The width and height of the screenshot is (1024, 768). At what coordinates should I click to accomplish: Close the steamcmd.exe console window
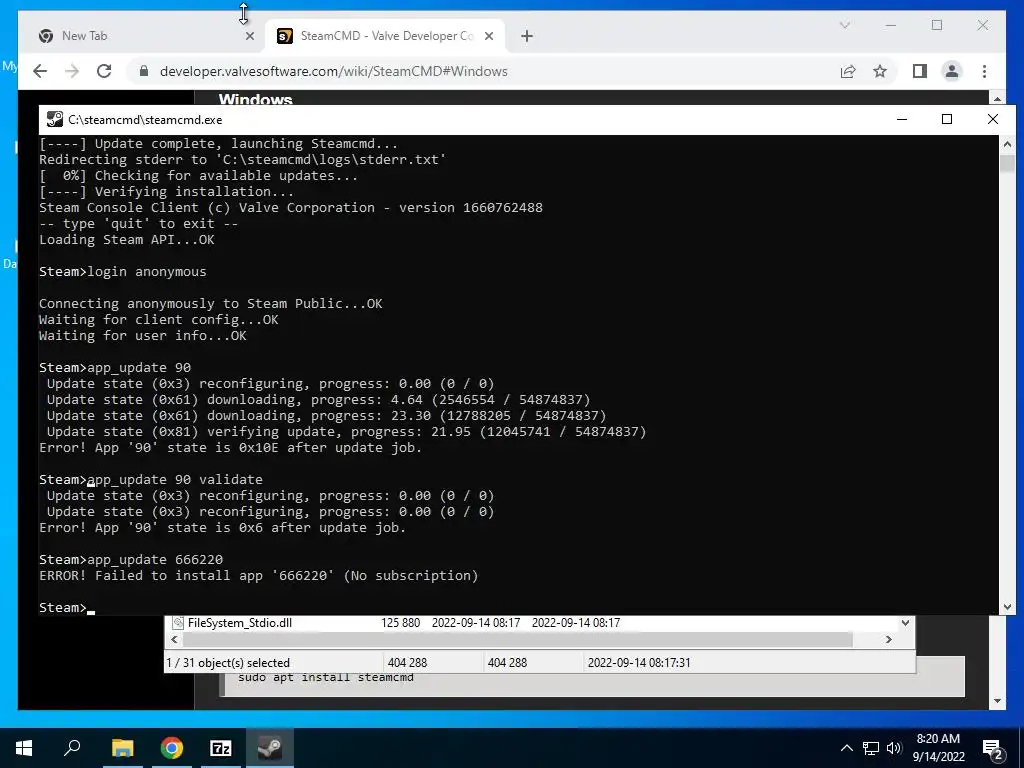point(993,119)
